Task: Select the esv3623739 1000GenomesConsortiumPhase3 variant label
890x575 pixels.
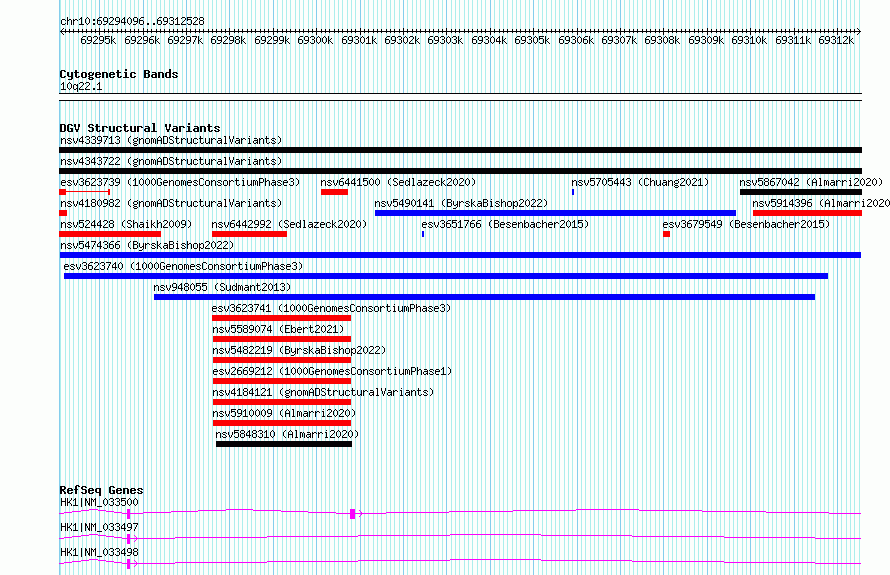Action: 180,182
